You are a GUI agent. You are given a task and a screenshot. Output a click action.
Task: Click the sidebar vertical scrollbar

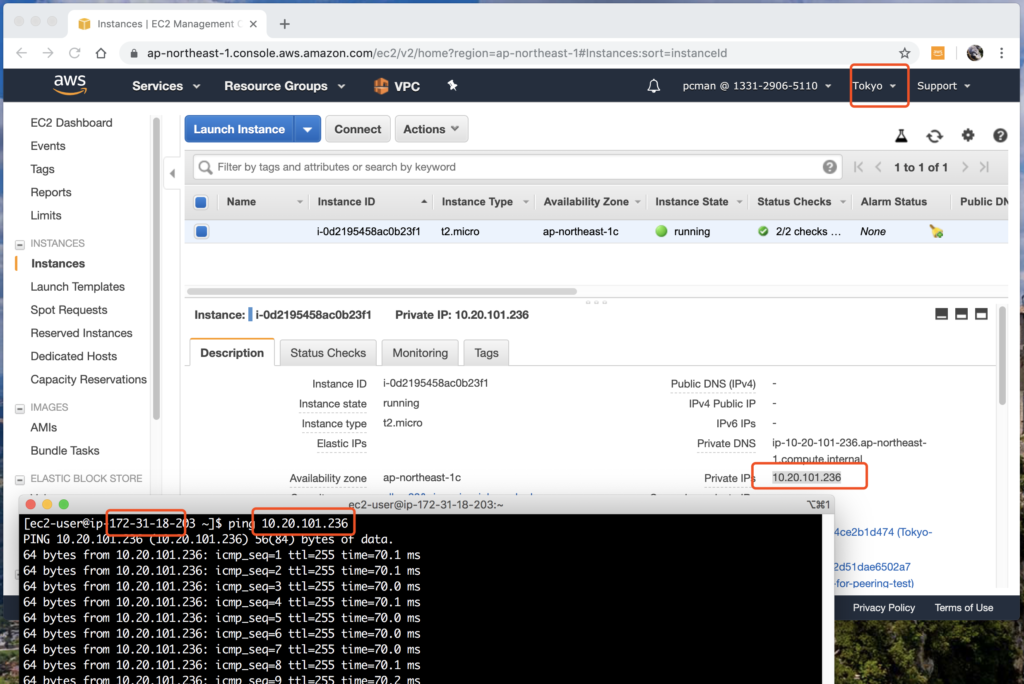click(x=156, y=268)
